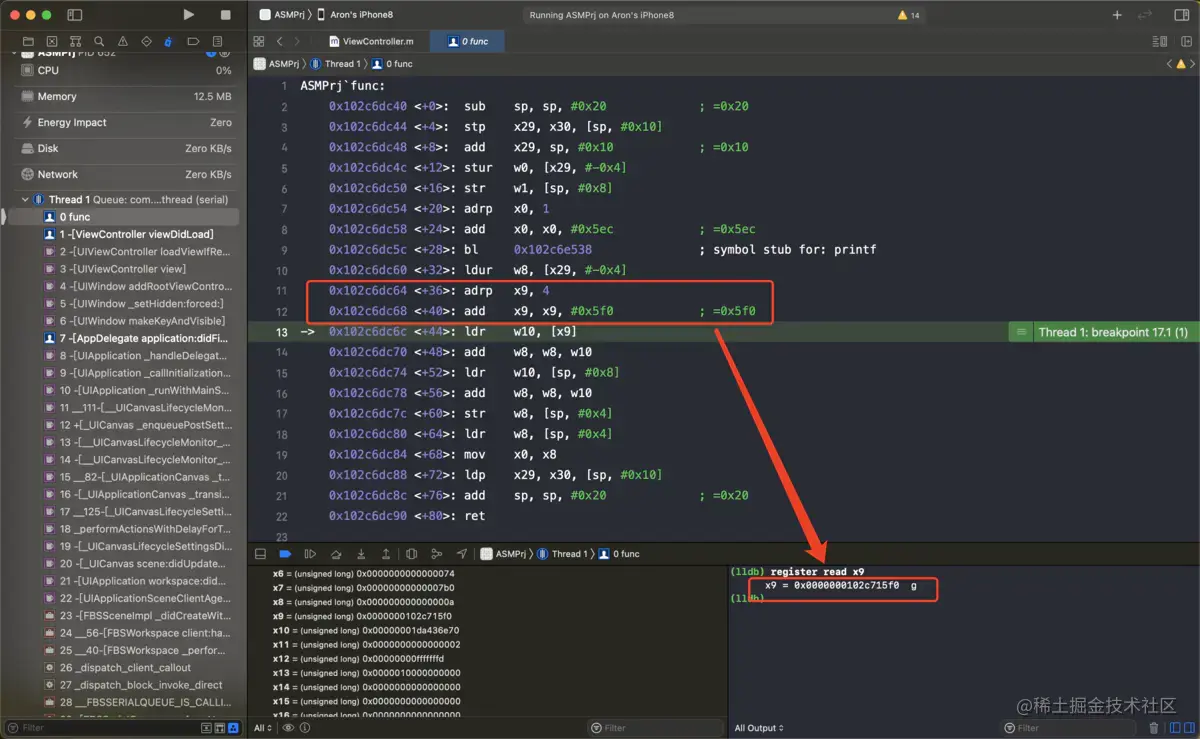Viewport: 1200px width, 739px height.
Task: Open the related items grid icon
Action: point(259,41)
